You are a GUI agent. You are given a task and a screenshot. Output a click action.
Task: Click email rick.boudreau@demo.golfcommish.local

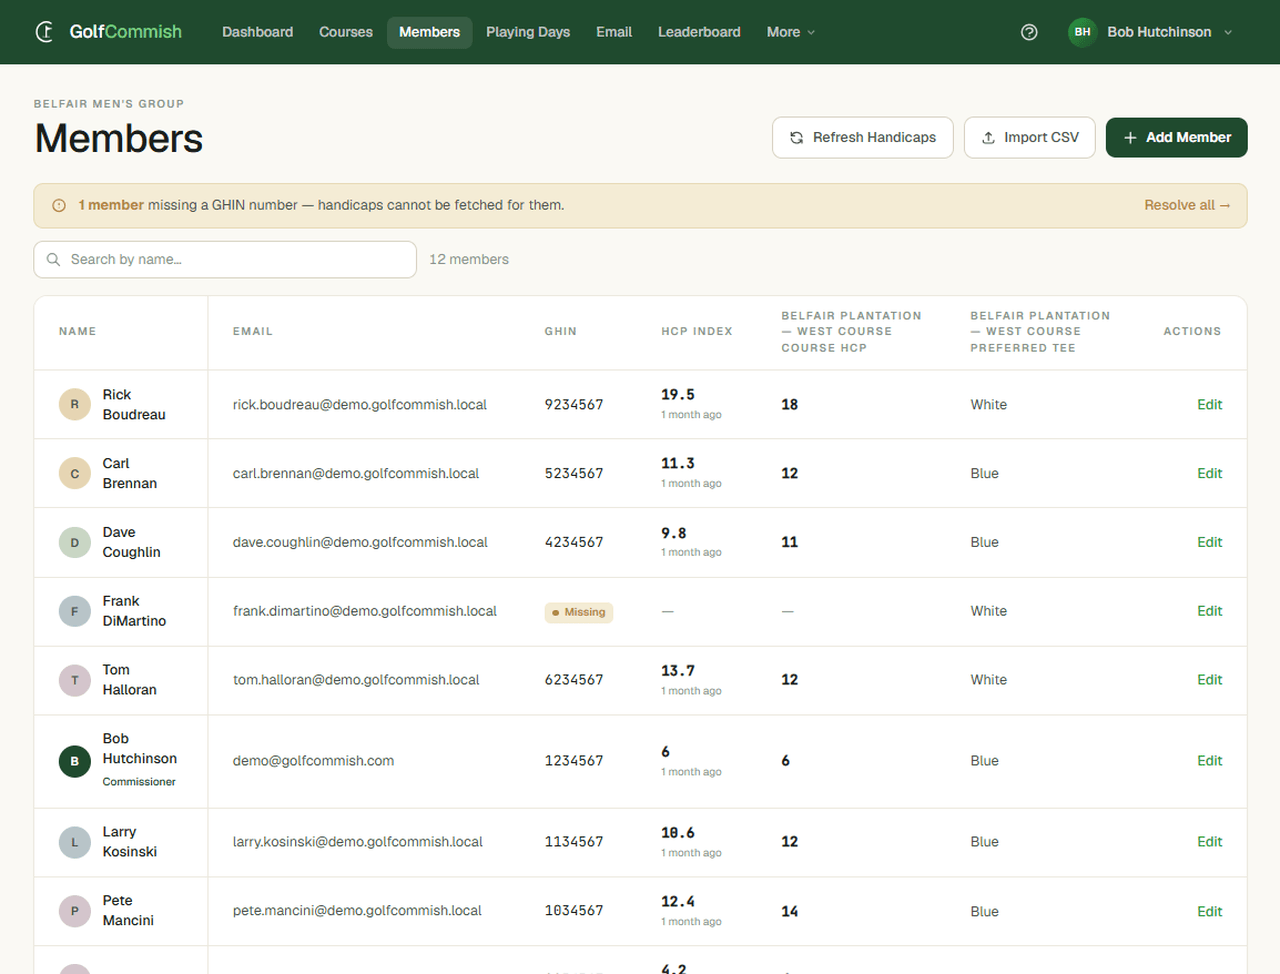click(360, 405)
